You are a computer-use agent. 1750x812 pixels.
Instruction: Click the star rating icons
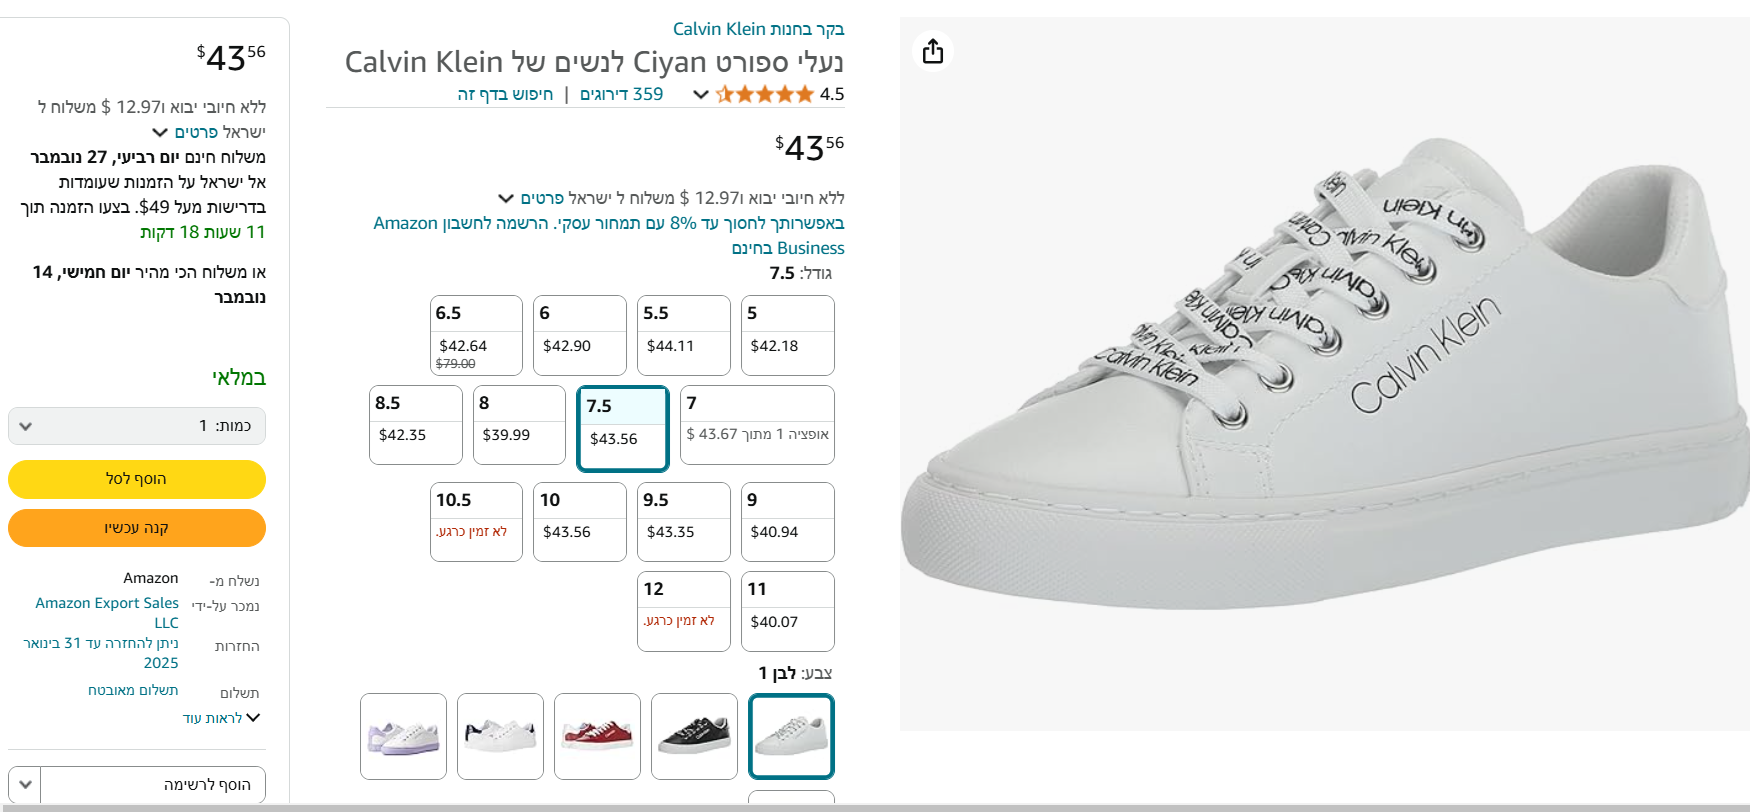click(765, 94)
